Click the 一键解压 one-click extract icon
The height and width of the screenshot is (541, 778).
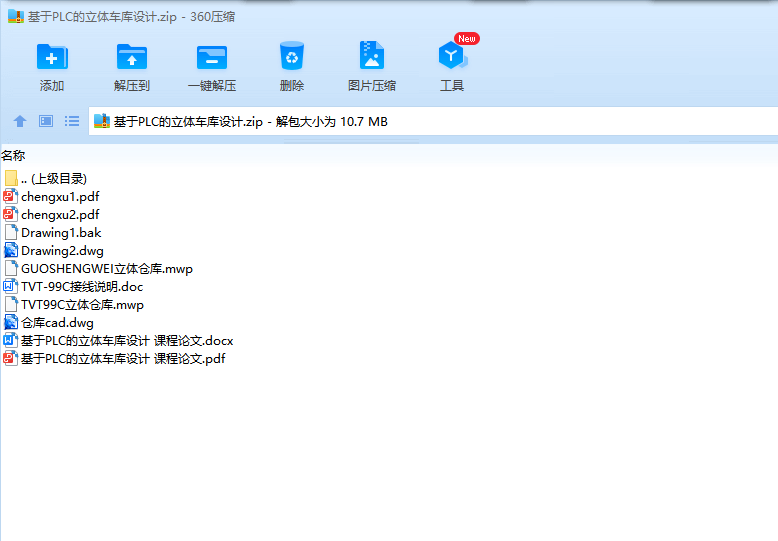(x=212, y=57)
